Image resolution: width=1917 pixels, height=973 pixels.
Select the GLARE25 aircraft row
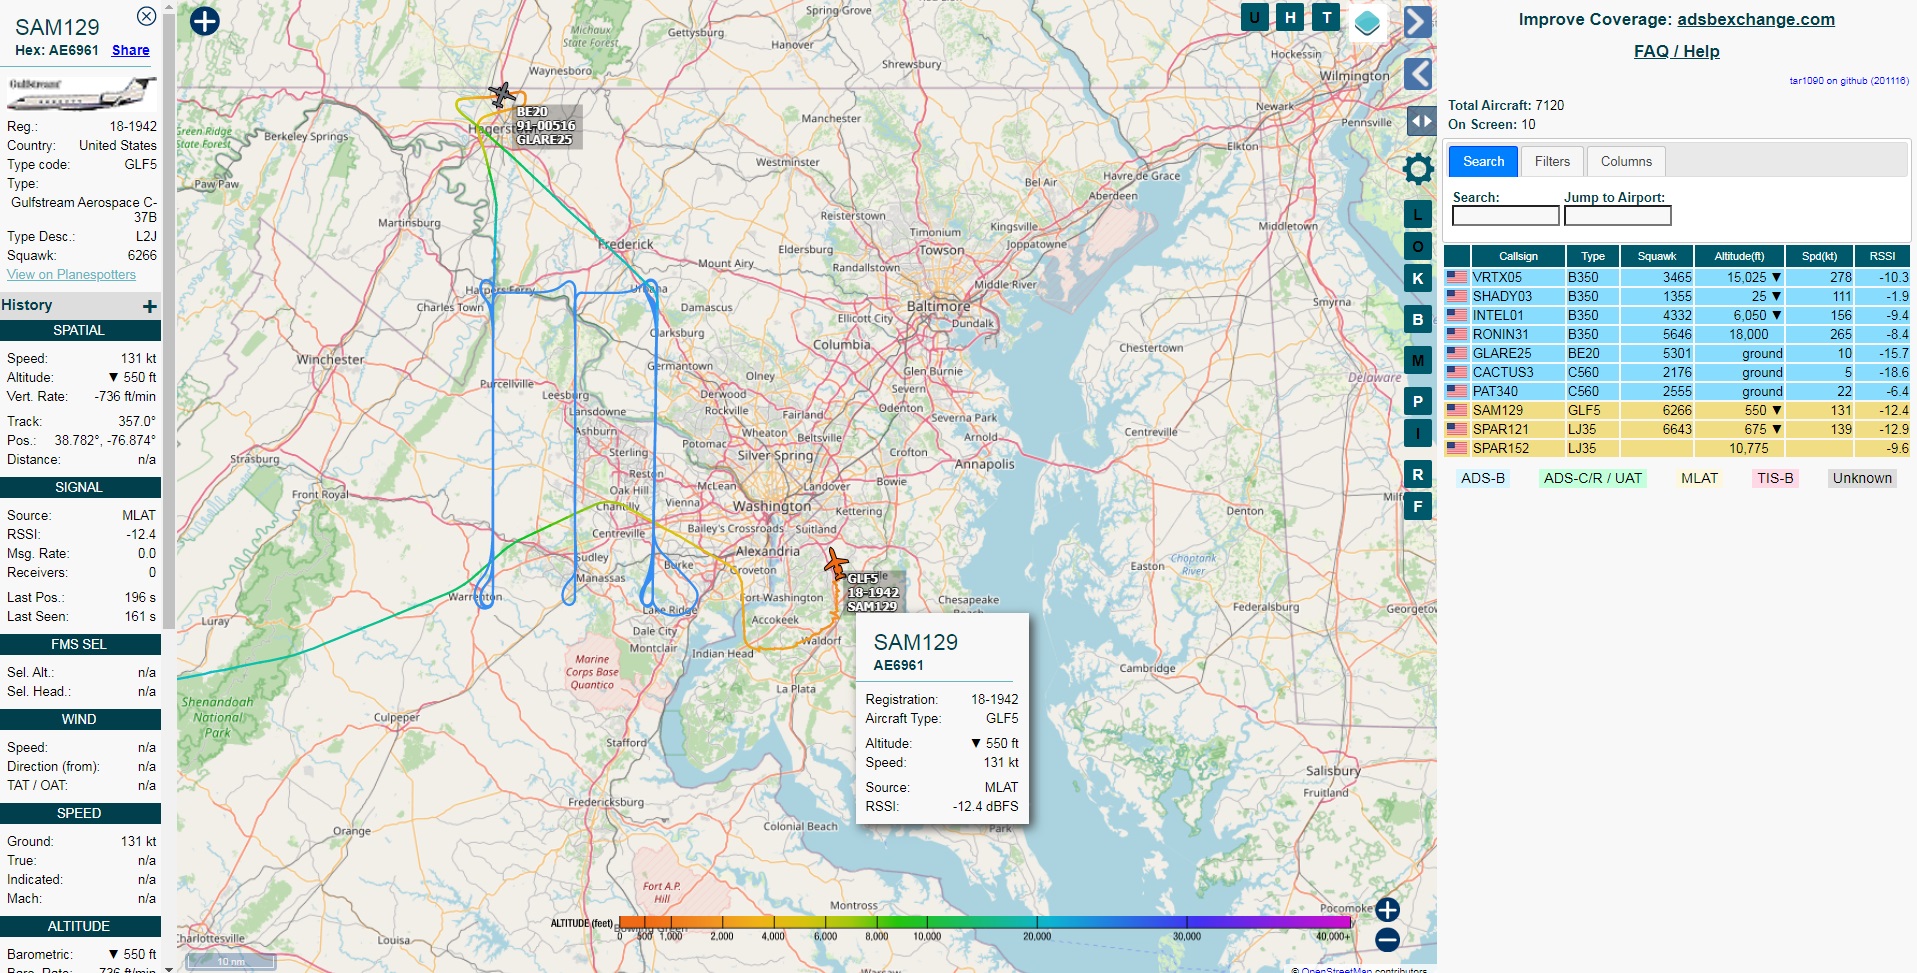click(1677, 353)
